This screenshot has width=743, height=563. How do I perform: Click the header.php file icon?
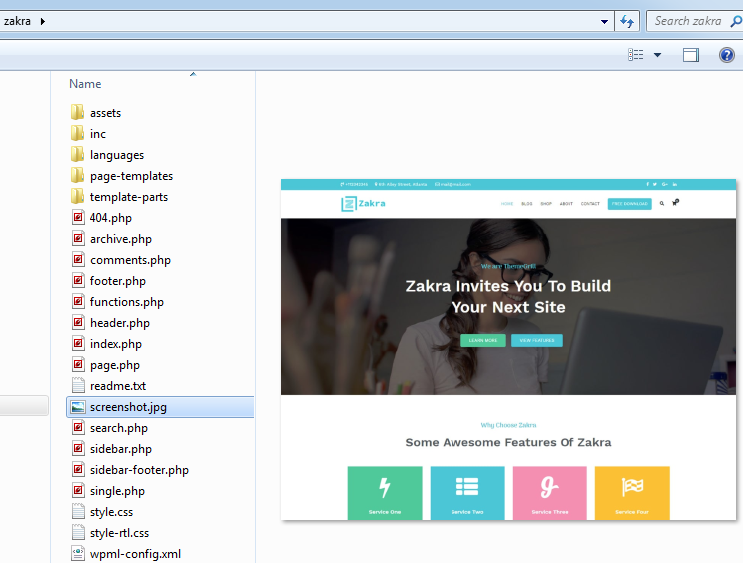78,323
